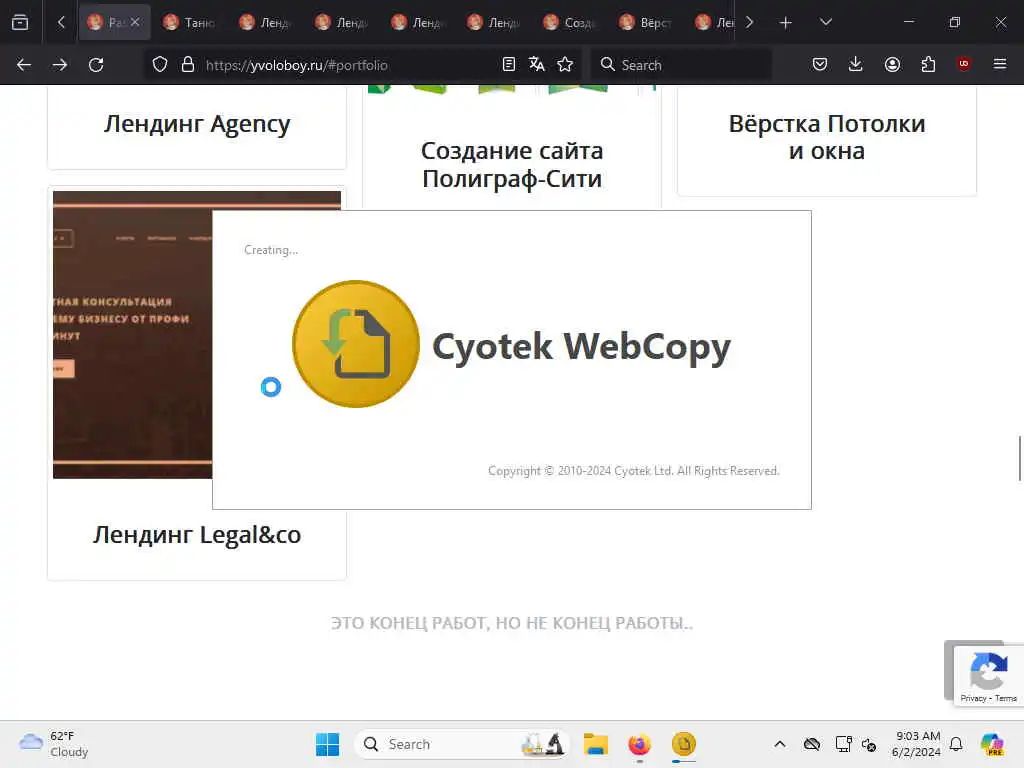This screenshot has height=768, width=1024.
Task: Show site security lock info
Action: pyautogui.click(x=188, y=65)
